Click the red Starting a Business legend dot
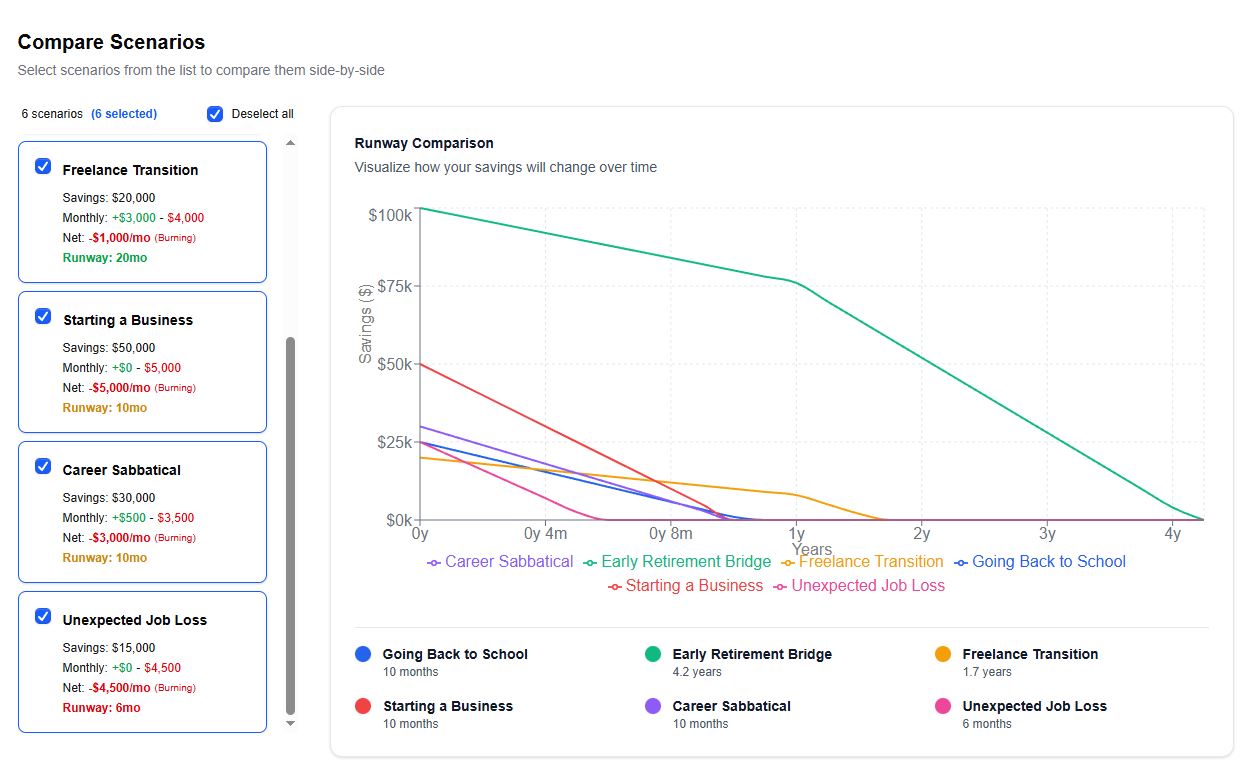Viewport: 1245px width, 771px height. click(362, 705)
